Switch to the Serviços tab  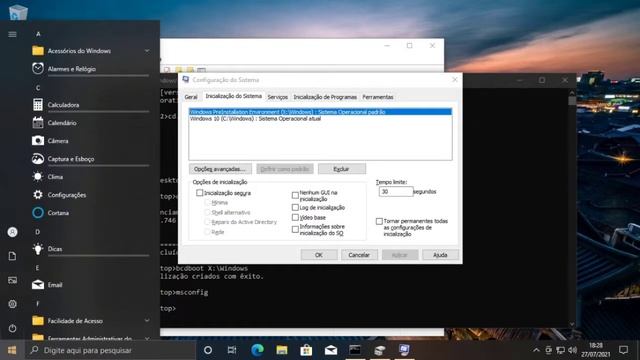click(278, 97)
